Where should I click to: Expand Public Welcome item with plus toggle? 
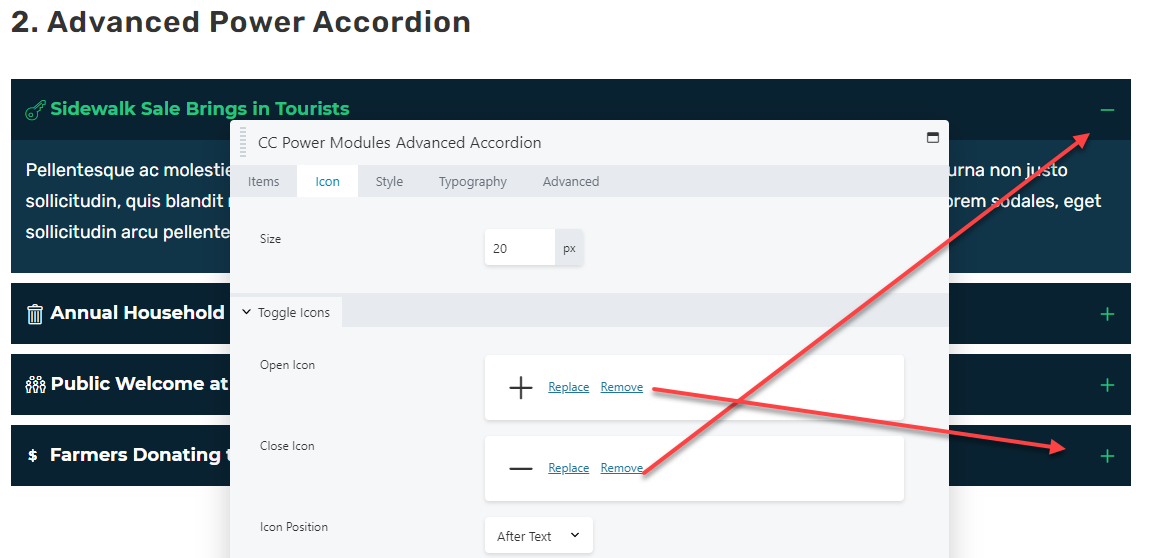[x=1107, y=385]
